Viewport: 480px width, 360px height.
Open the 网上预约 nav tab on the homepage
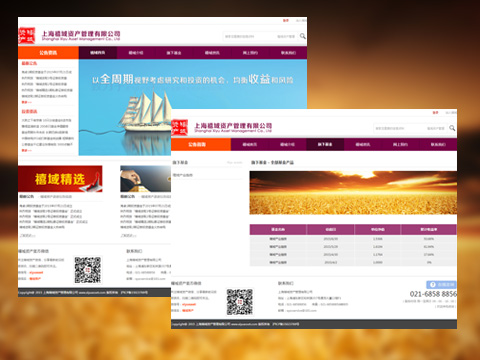[250, 53]
